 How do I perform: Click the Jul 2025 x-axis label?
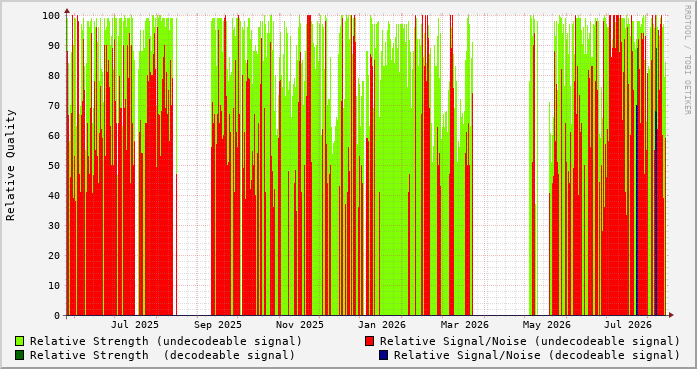click(x=135, y=325)
